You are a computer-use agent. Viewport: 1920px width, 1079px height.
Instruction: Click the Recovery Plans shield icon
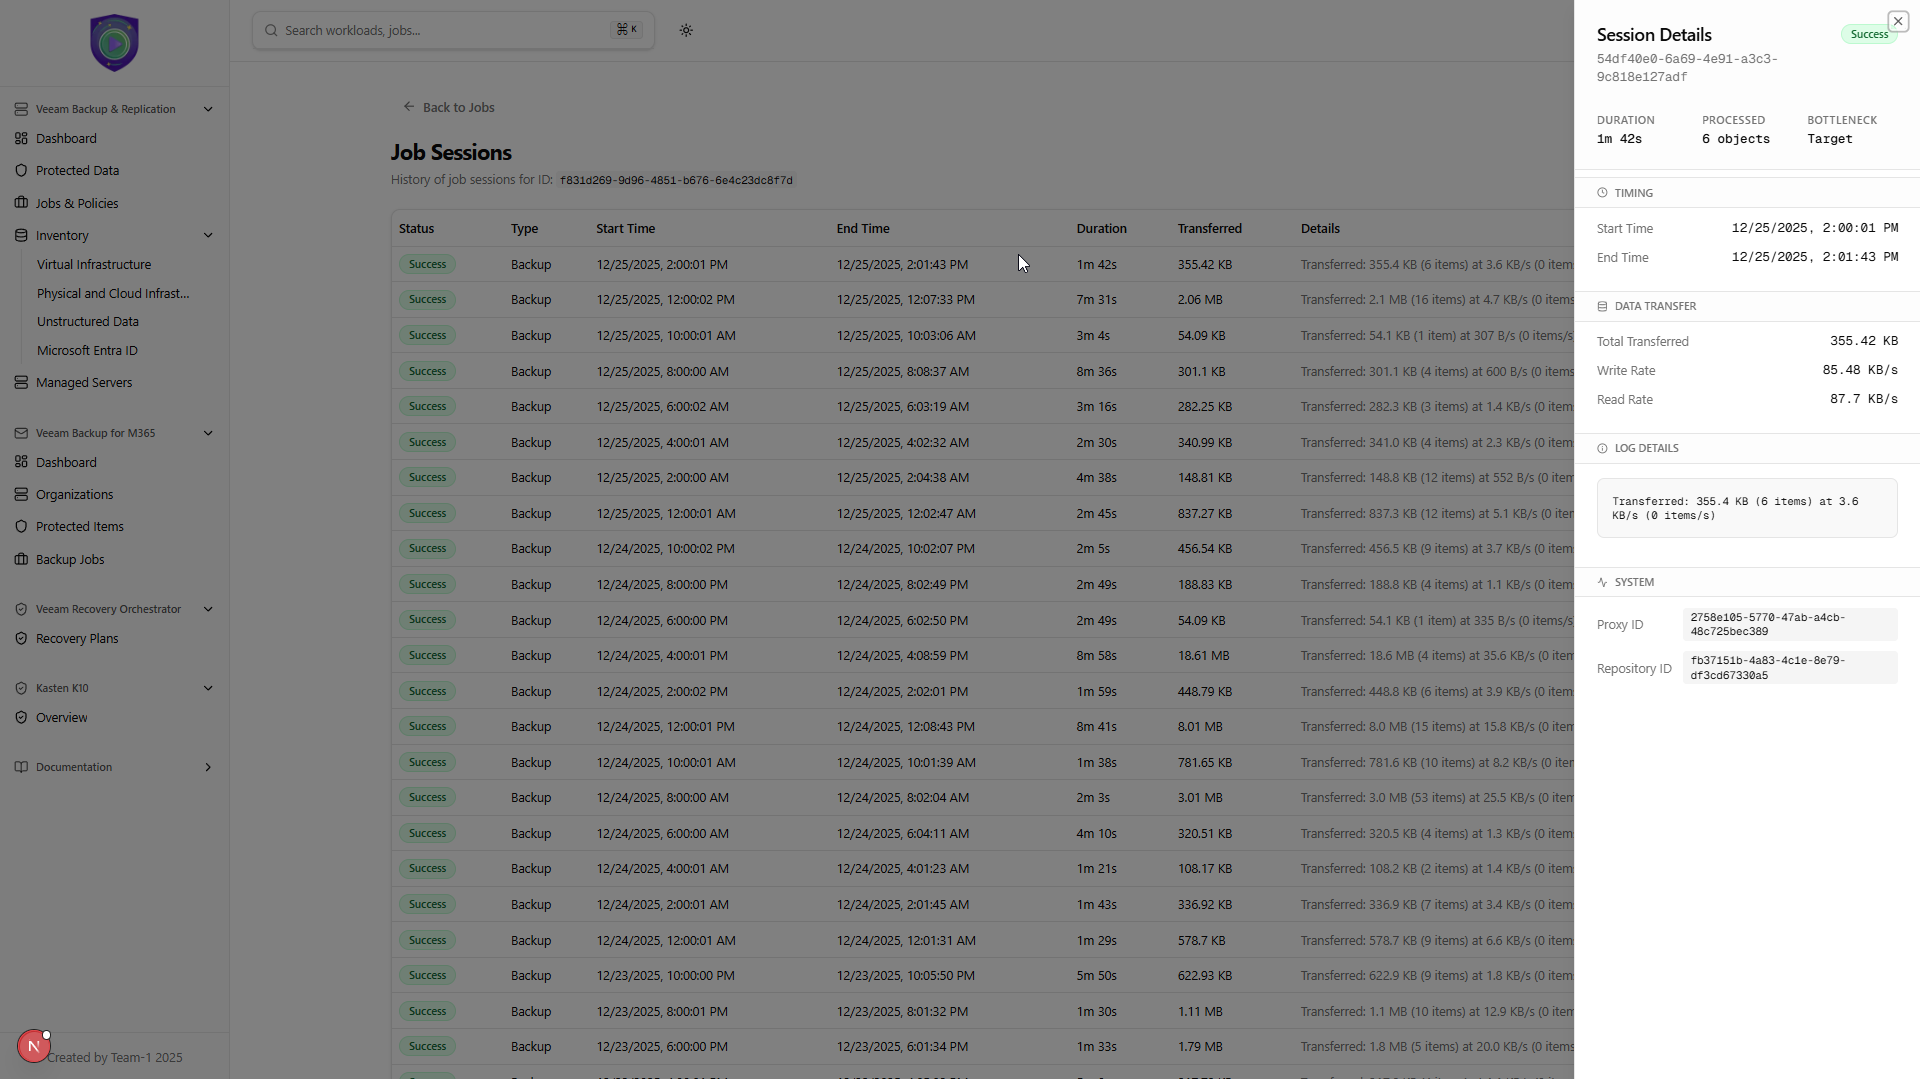(x=21, y=639)
